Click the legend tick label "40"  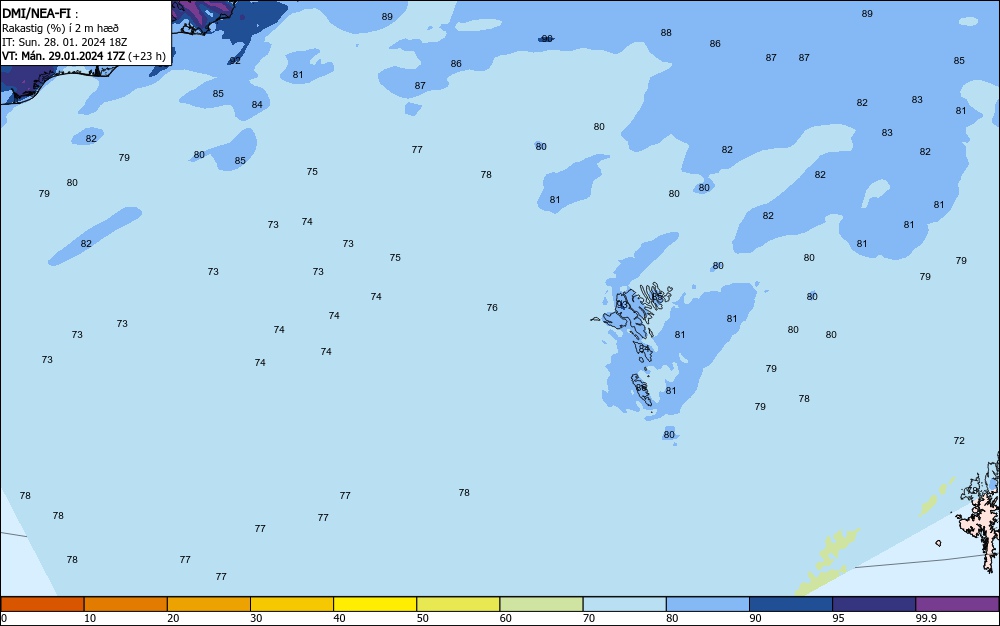click(x=339, y=618)
